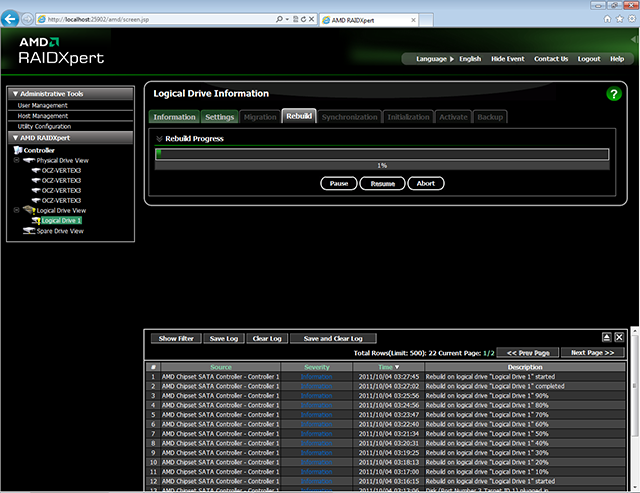Open browser Tools gear icon
The image size is (640, 493).
coord(632,19)
